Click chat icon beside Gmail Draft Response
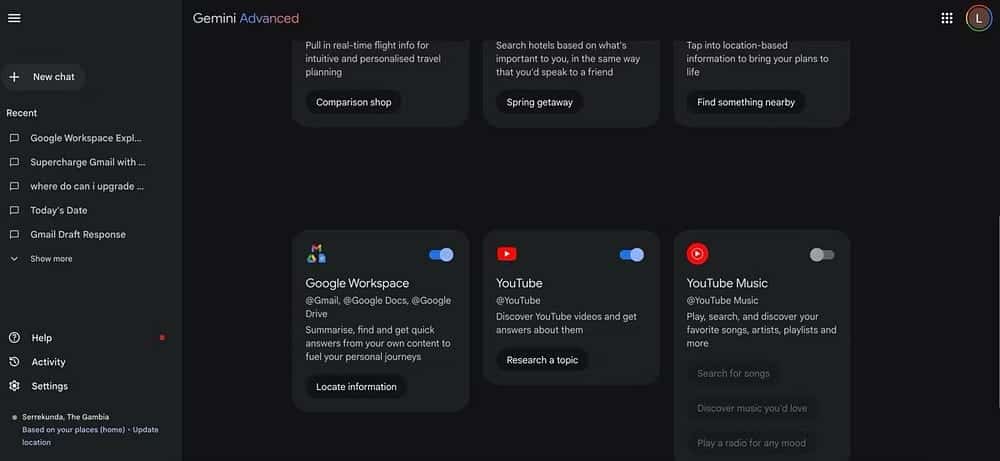 tap(14, 235)
